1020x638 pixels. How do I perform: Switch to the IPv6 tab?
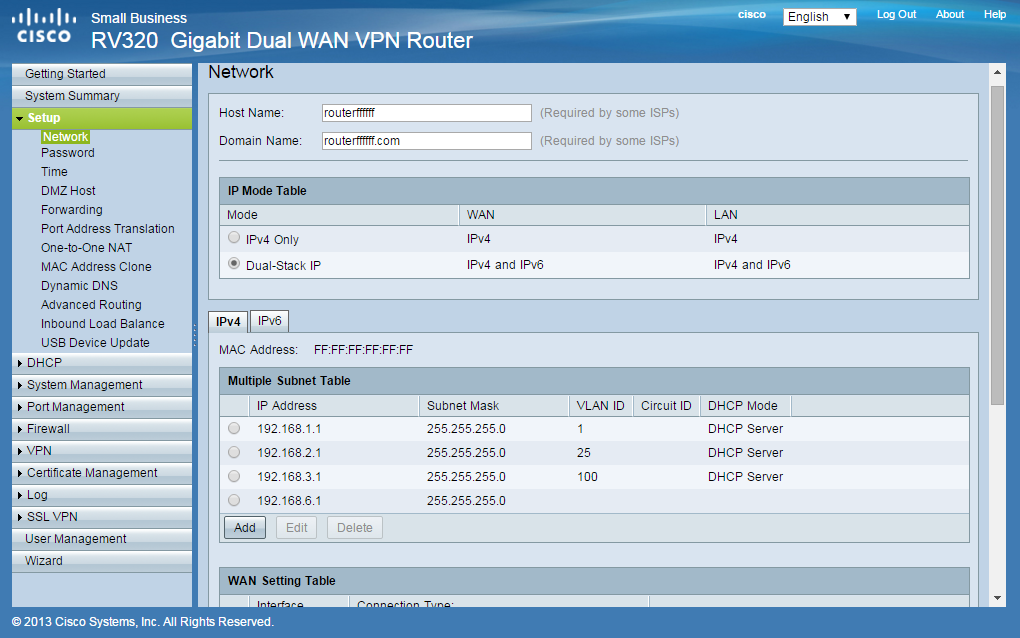point(268,321)
